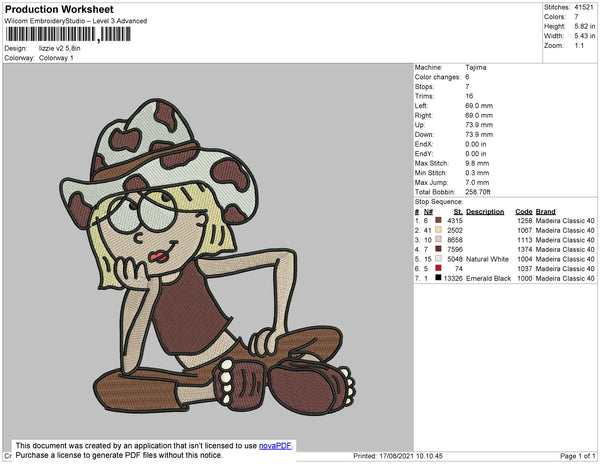Click the black swatch for stop 7

[x=439, y=278]
